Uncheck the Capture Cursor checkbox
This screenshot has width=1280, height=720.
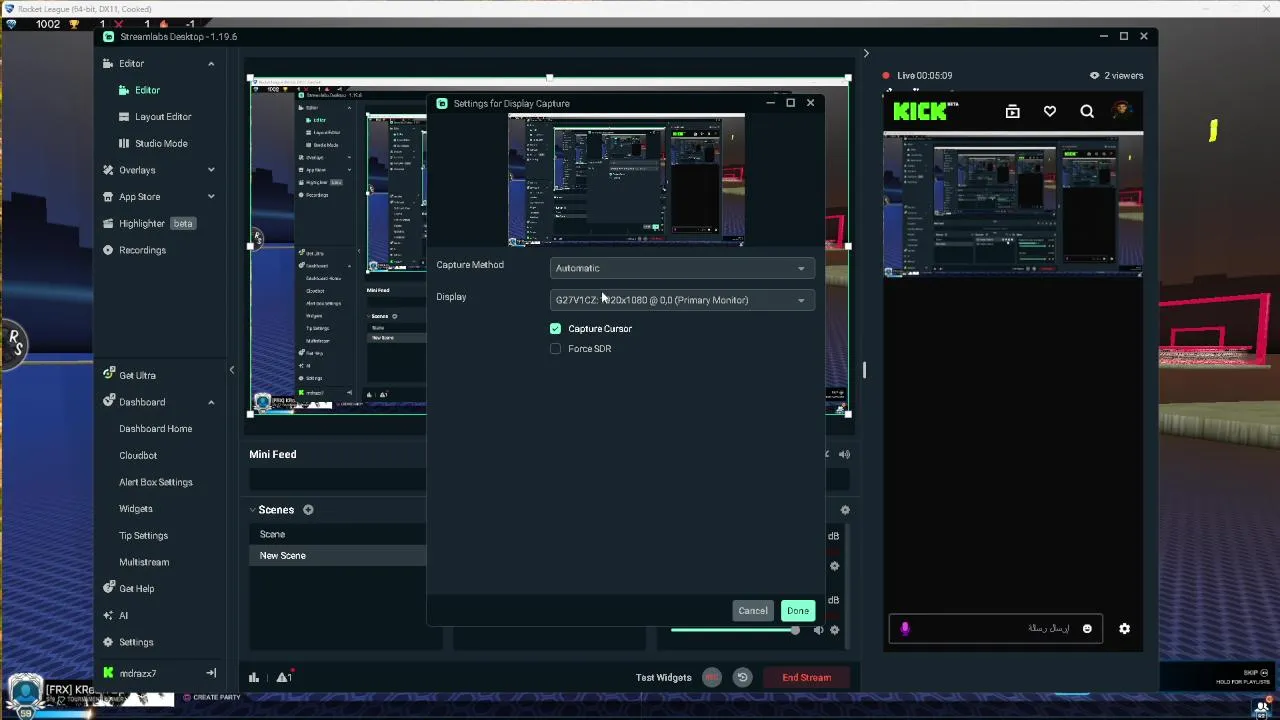(555, 328)
